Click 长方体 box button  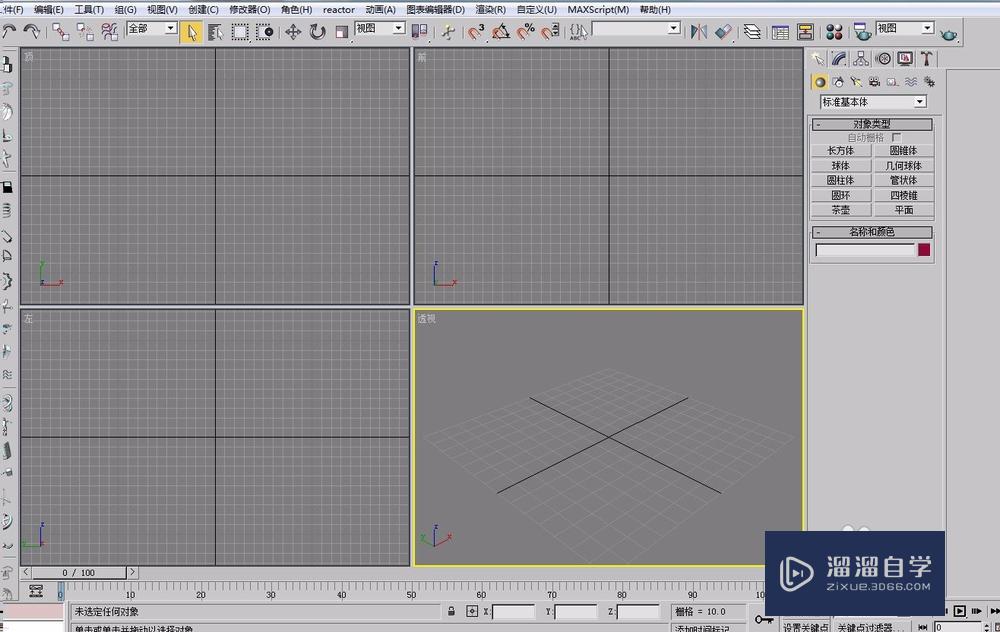click(x=841, y=151)
